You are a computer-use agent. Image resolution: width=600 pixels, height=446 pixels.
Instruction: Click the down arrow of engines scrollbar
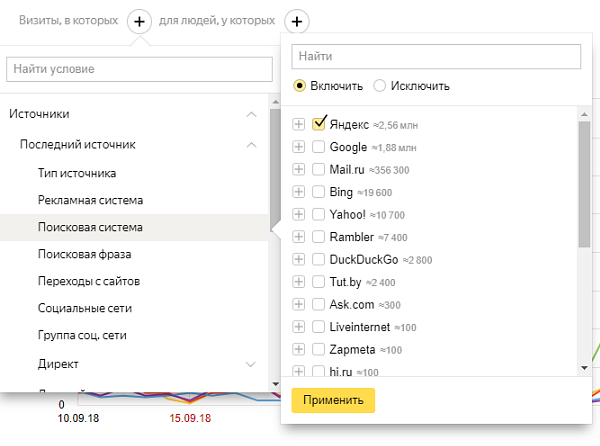[584, 368]
